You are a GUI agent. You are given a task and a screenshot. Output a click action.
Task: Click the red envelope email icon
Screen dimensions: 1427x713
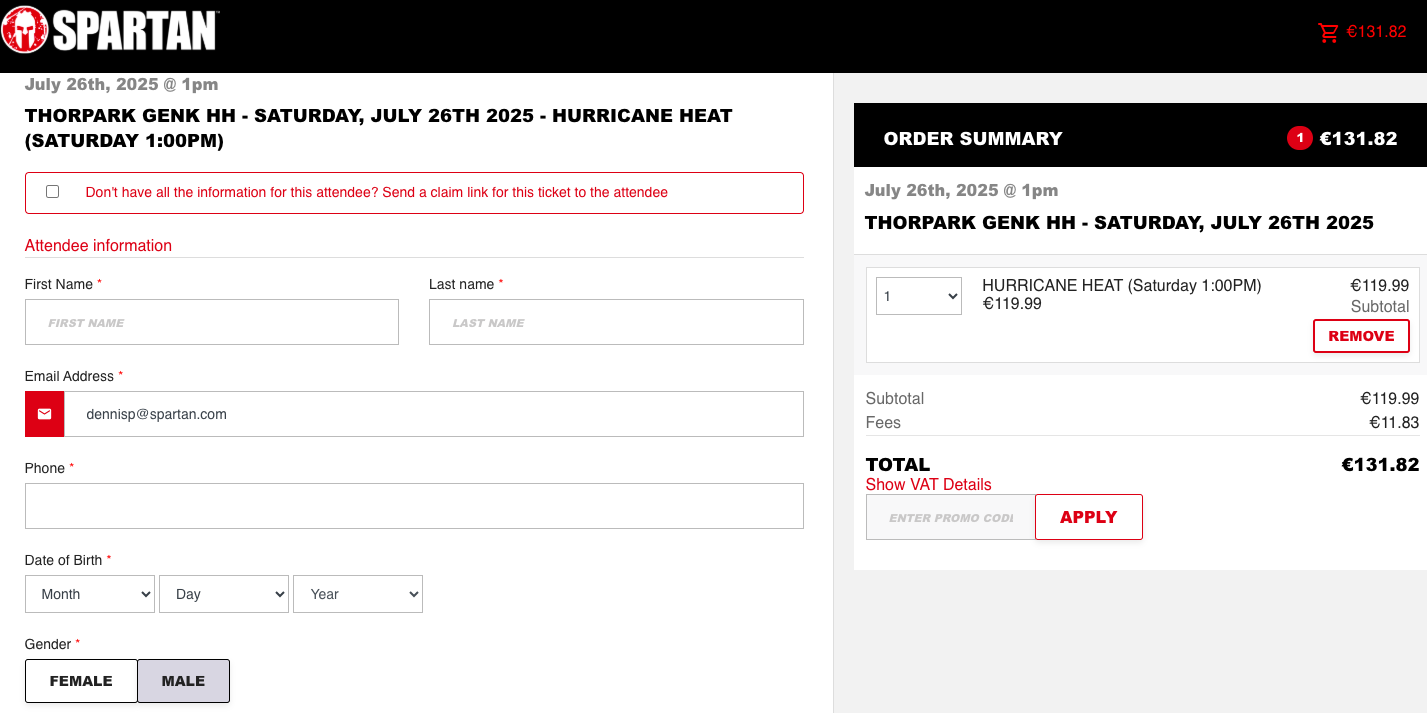(45, 414)
